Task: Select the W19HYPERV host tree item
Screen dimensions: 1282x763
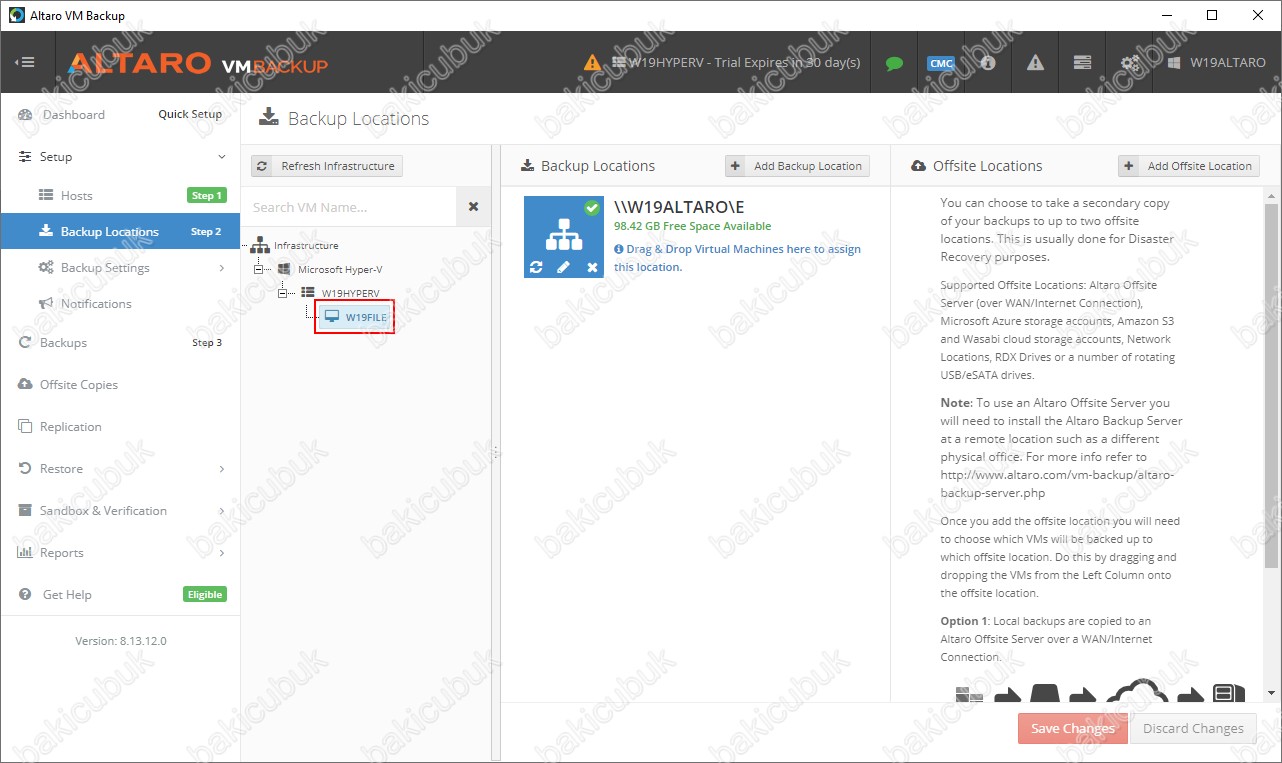Action: tap(350, 293)
